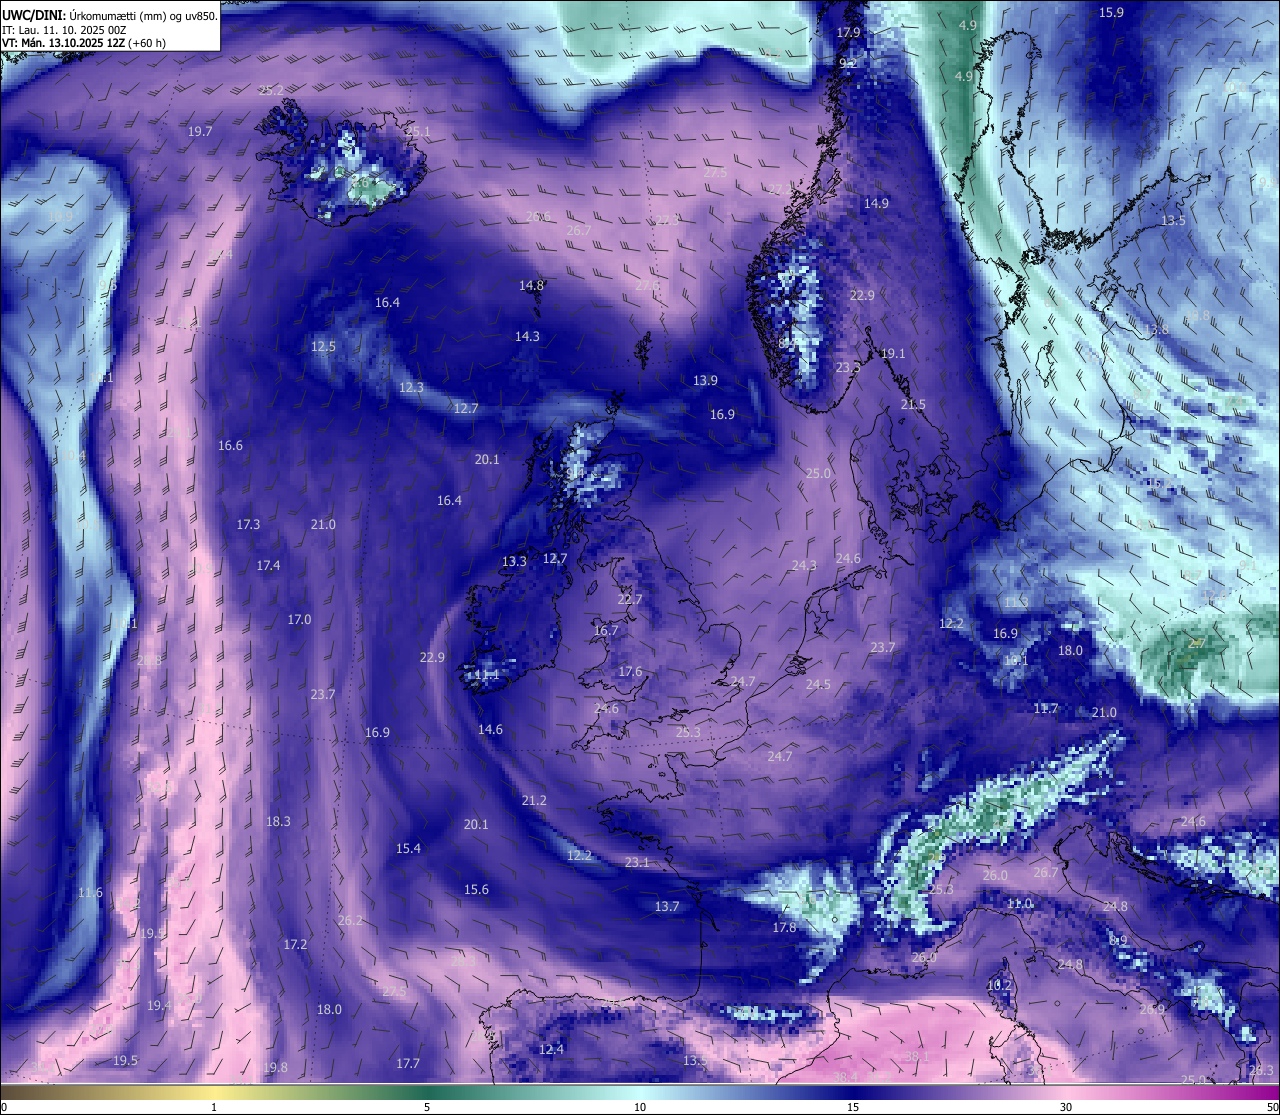This screenshot has height=1115, width=1280.
Task: Click the 13.3 value northwest of Ireland
Action: 514,561
